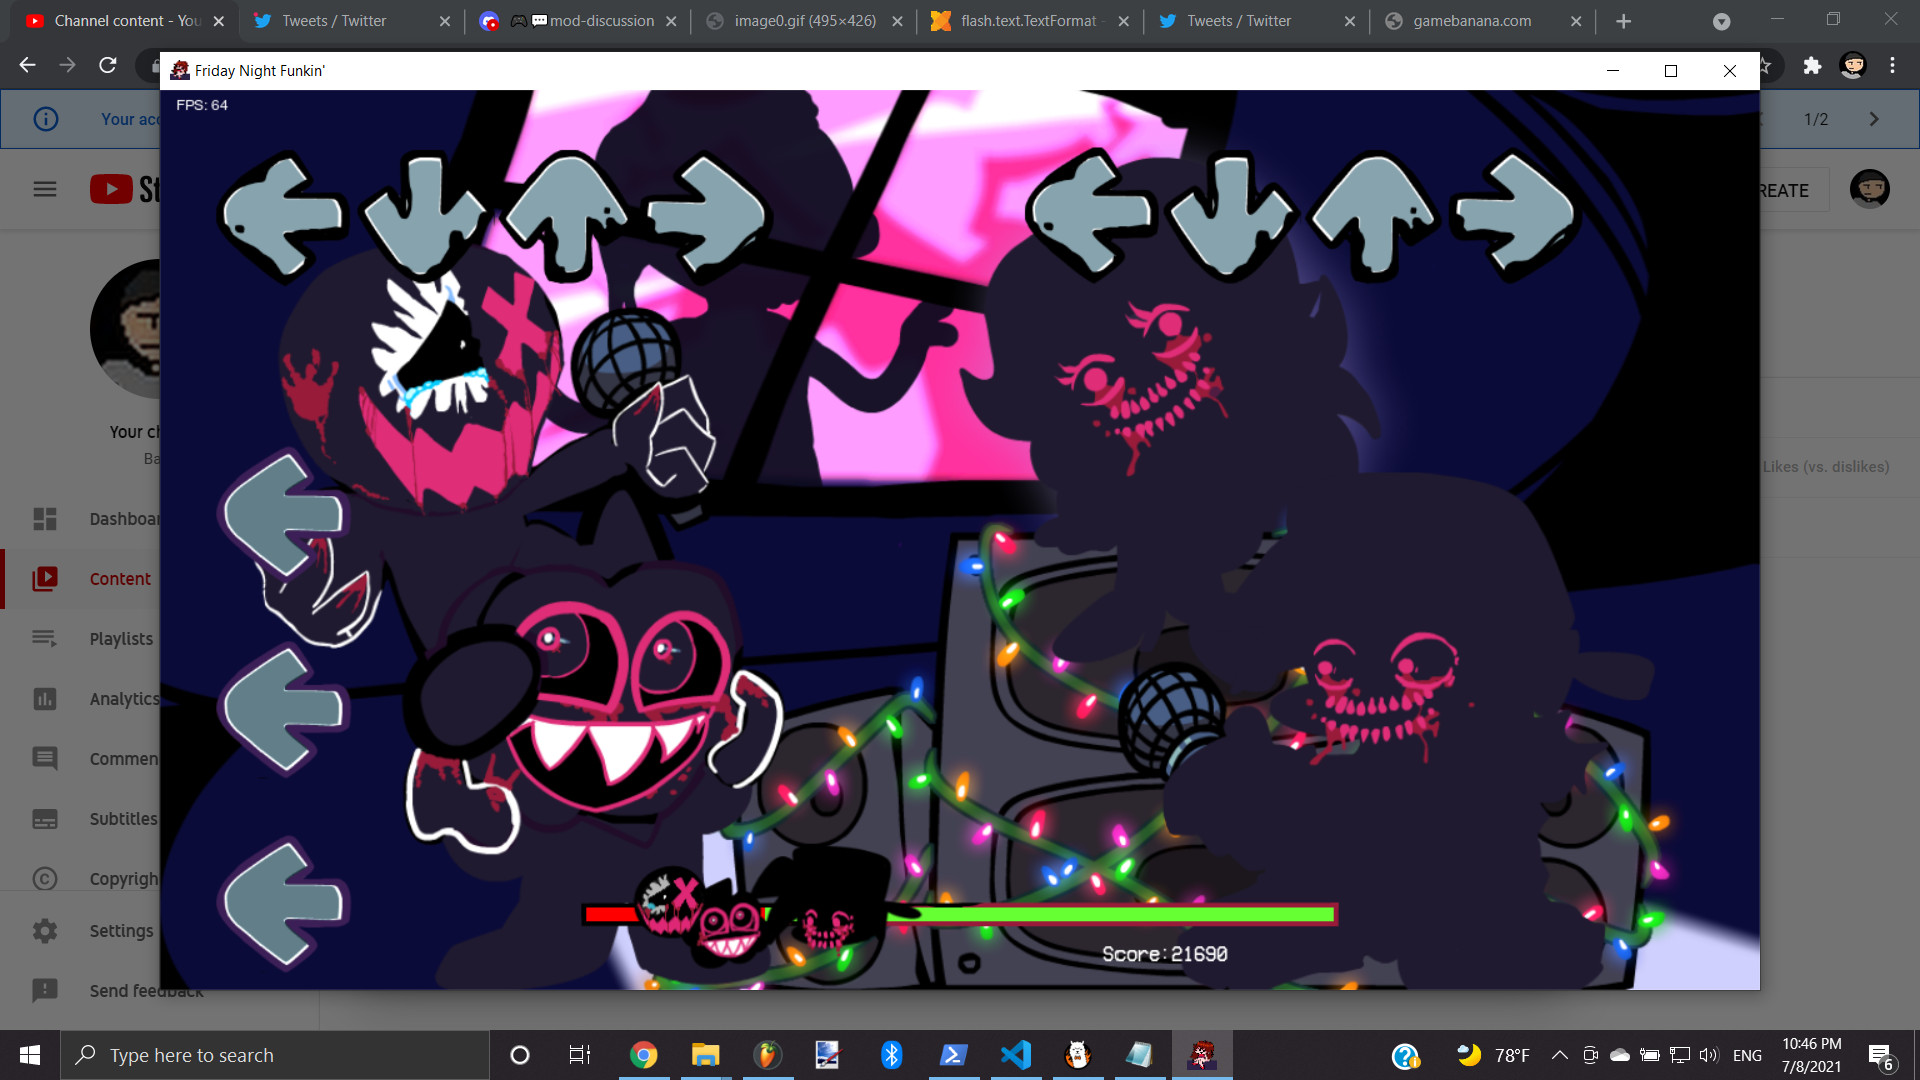Open File Explorer from the taskbar

pos(705,1055)
